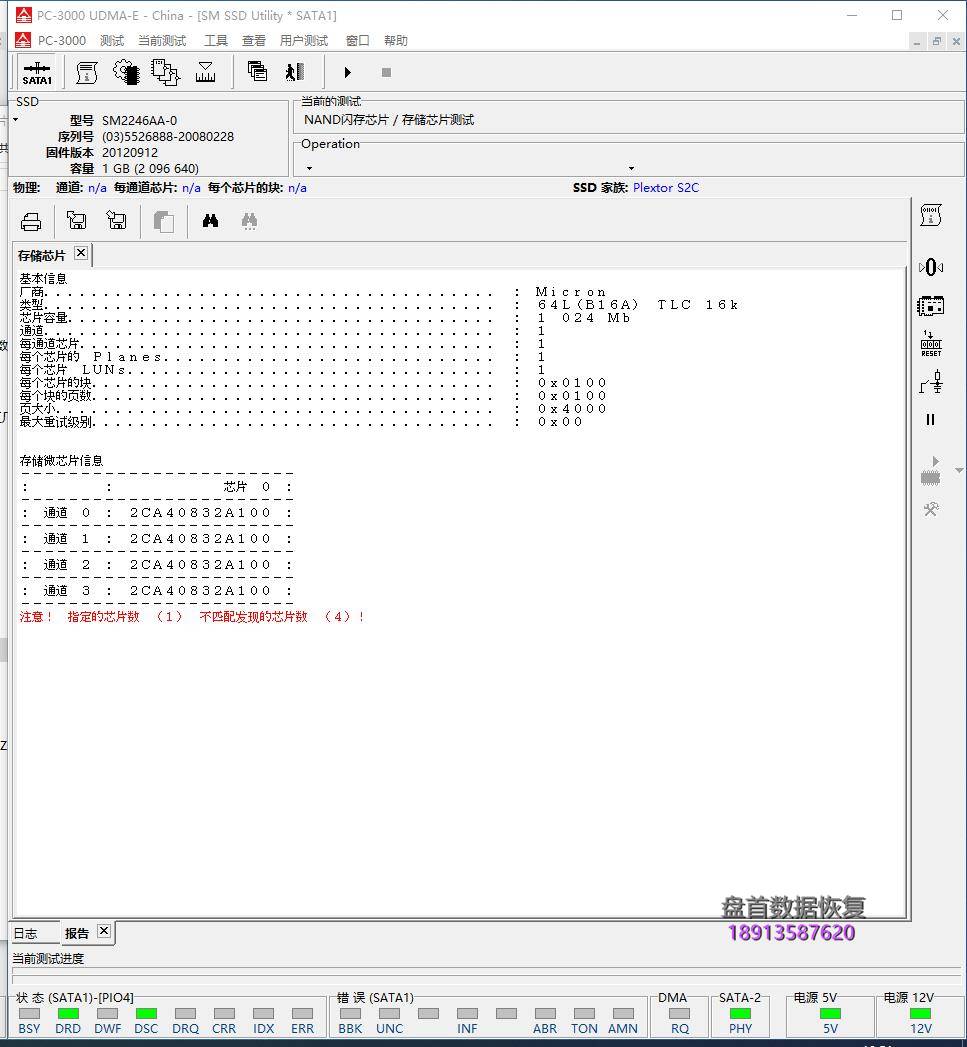This screenshot has width=967, height=1047.
Task: Click the RESET sidebar icon
Action: coord(930,343)
